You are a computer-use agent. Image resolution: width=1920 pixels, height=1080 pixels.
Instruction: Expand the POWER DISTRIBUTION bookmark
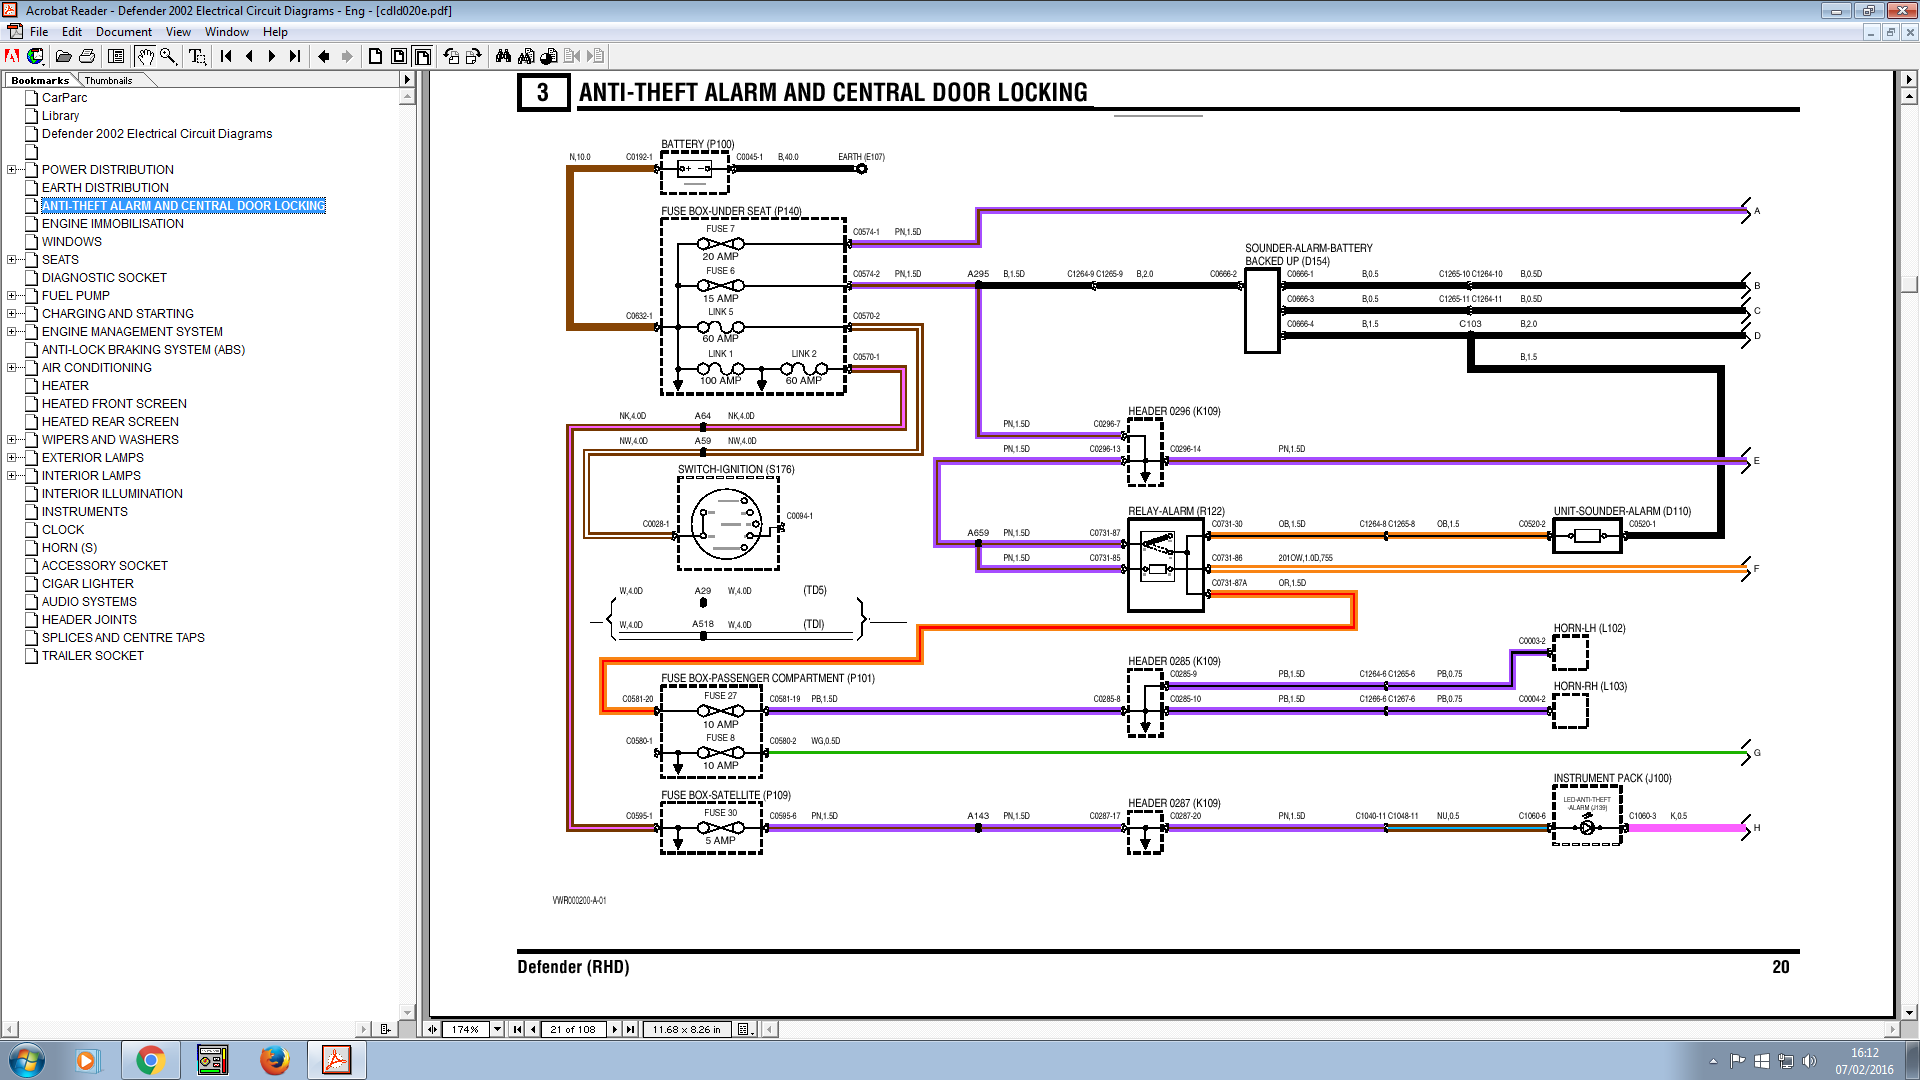[x=11, y=170]
